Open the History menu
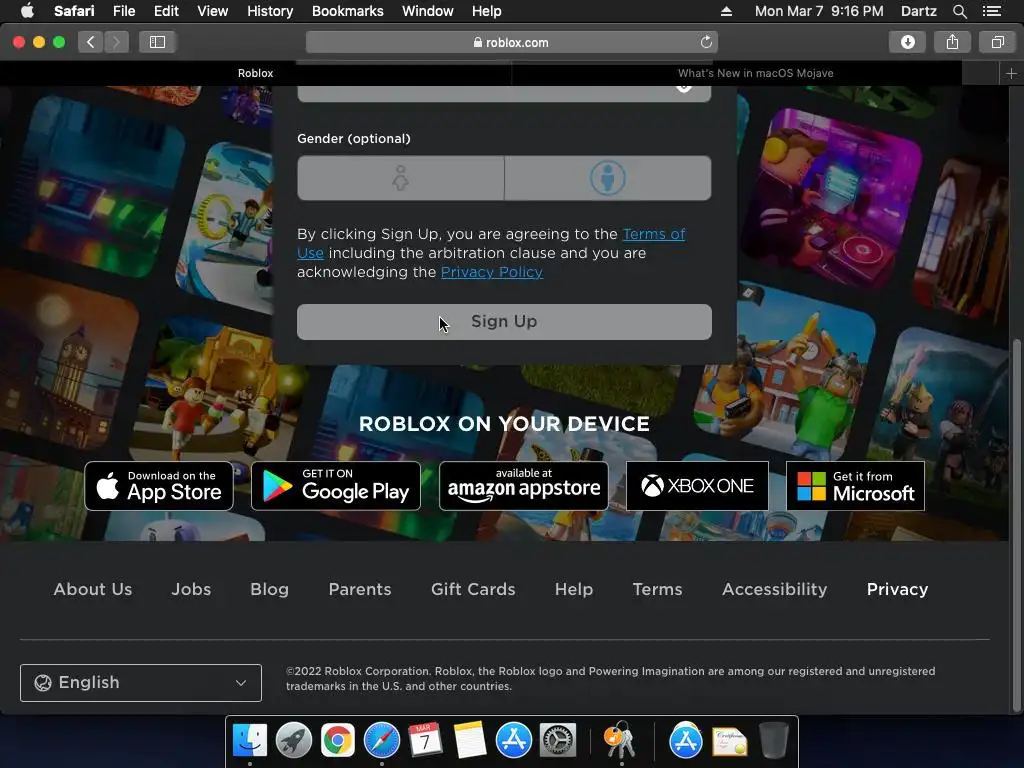Image resolution: width=1024 pixels, height=768 pixels. [x=270, y=11]
